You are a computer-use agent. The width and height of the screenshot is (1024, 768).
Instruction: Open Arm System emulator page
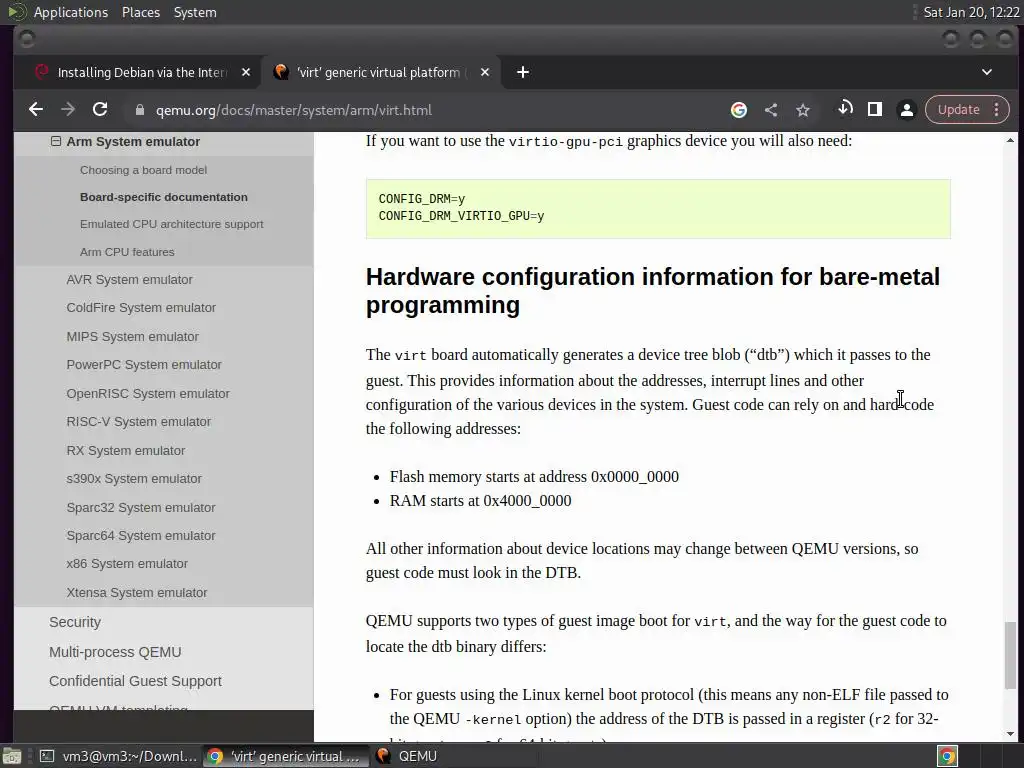point(133,142)
